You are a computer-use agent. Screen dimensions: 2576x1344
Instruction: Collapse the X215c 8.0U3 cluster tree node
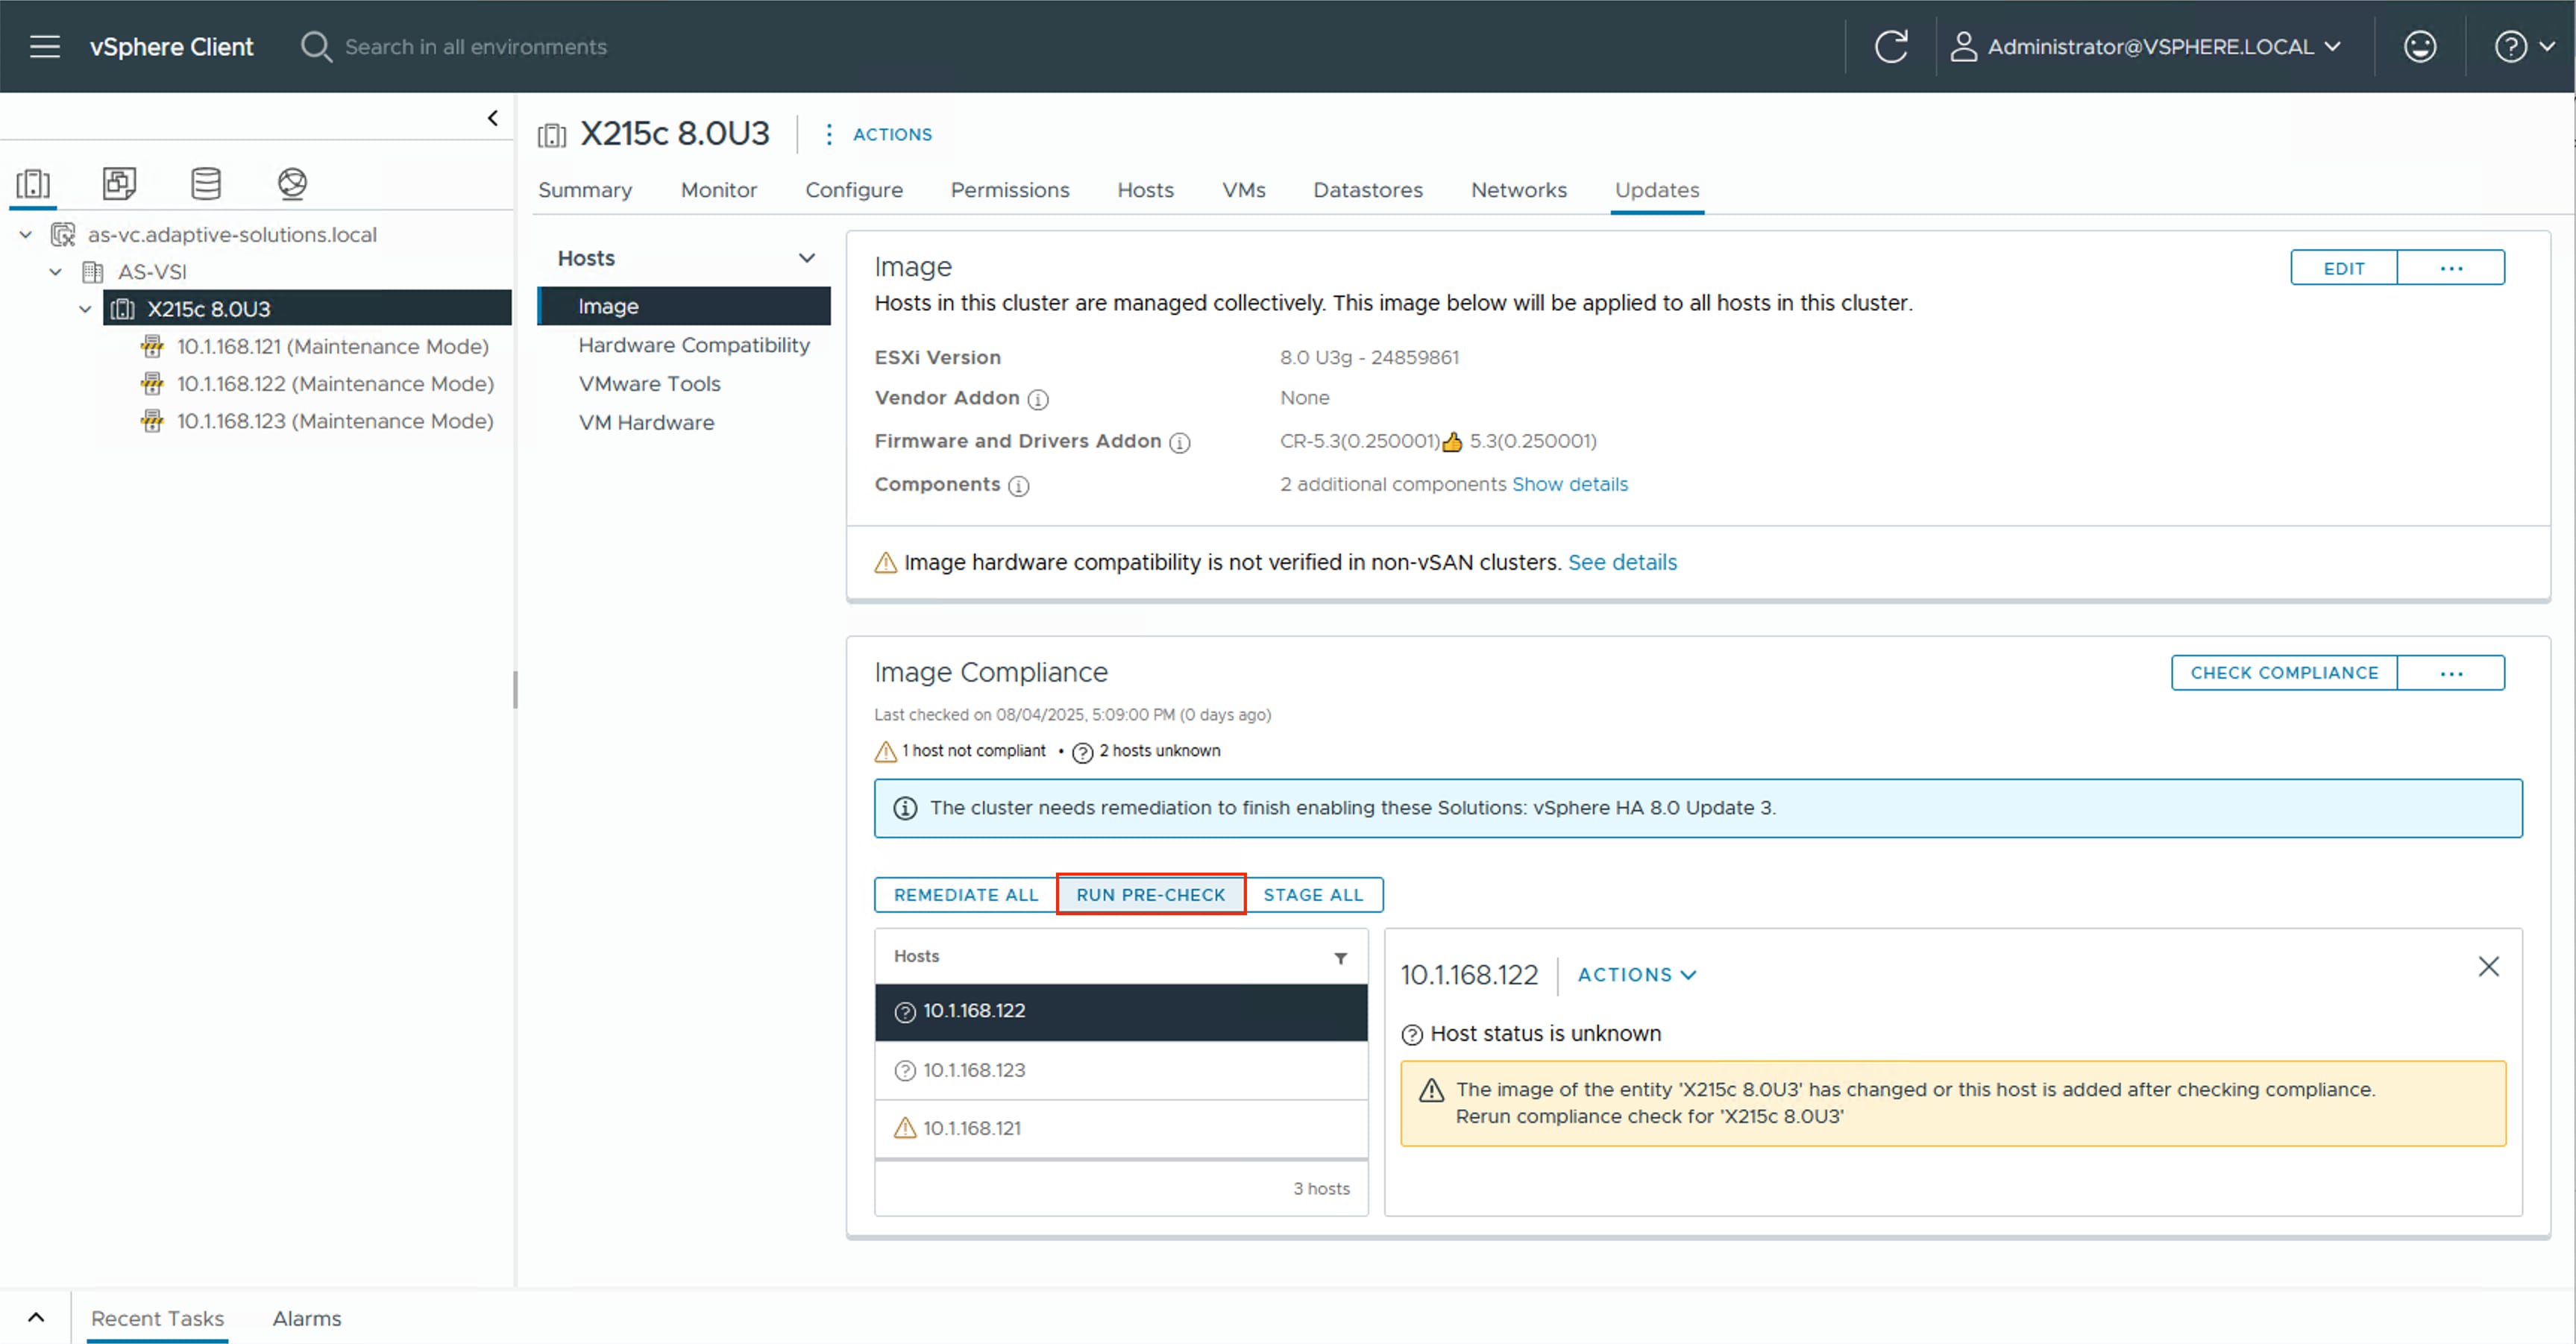(x=86, y=309)
